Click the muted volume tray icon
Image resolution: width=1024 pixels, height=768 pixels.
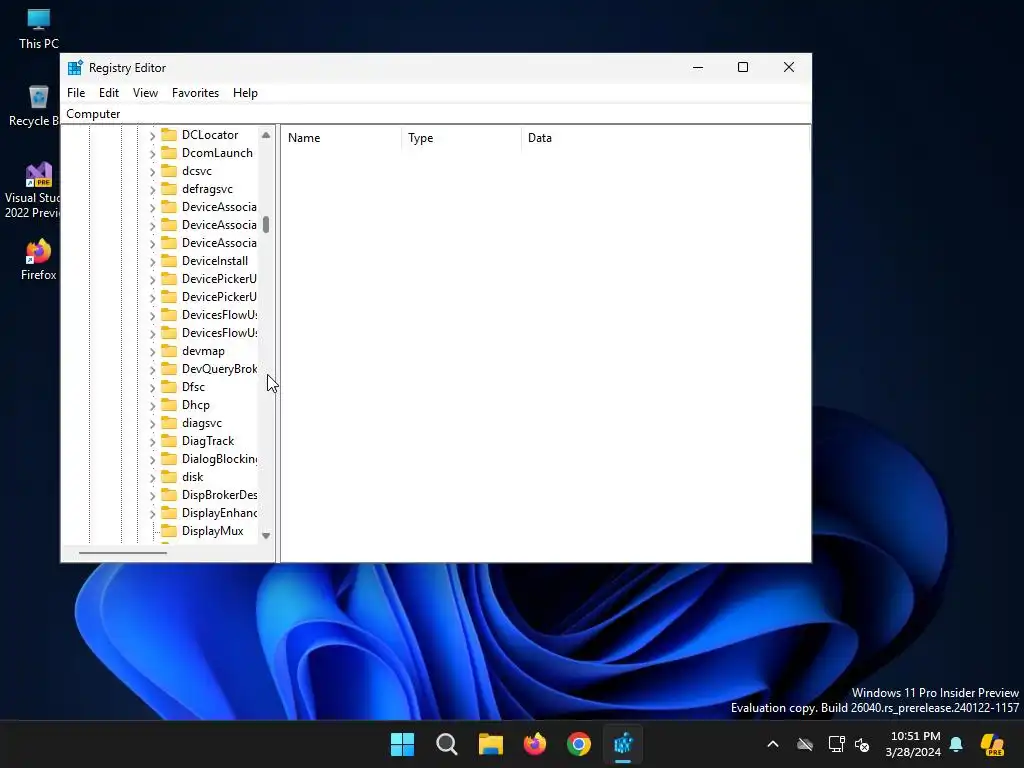coord(862,744)
